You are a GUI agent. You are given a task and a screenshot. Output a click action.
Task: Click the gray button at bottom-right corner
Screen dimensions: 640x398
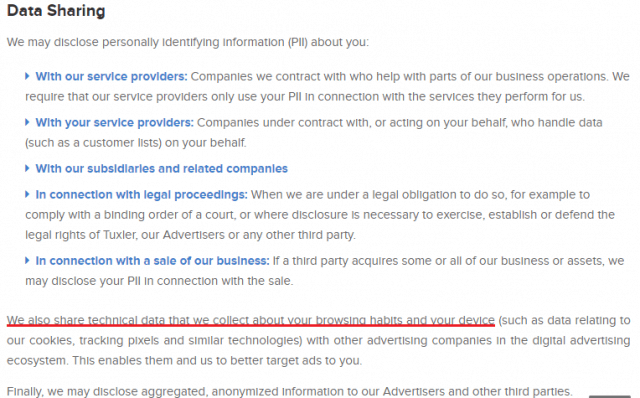point(610,396)
